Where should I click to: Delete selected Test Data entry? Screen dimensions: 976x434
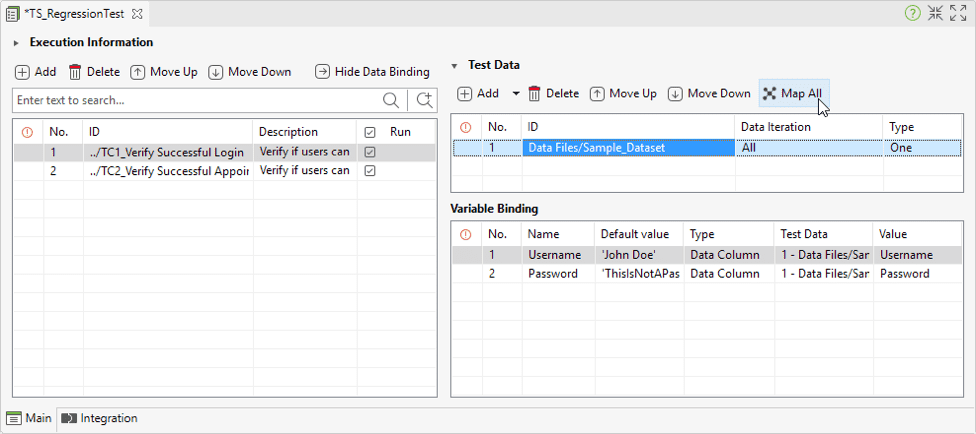click(x=553, y=93)
